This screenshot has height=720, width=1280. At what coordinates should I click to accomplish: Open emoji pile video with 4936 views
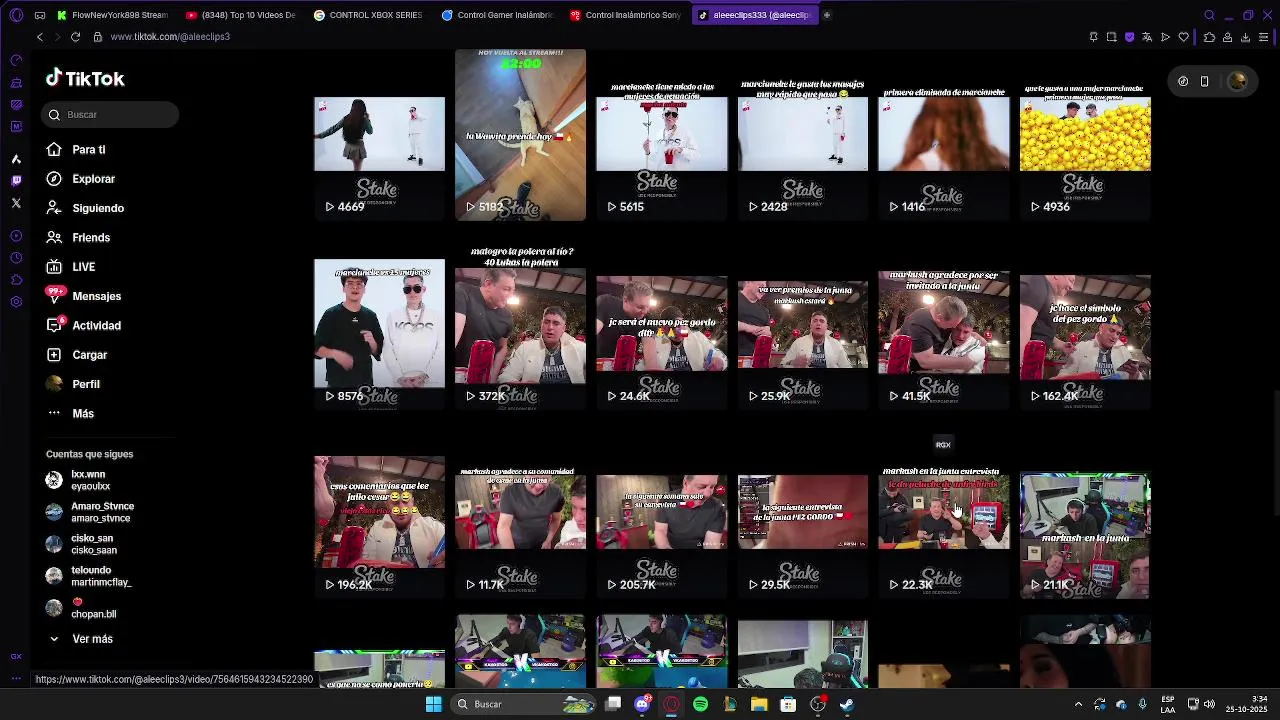click(x=1085, y=135)
